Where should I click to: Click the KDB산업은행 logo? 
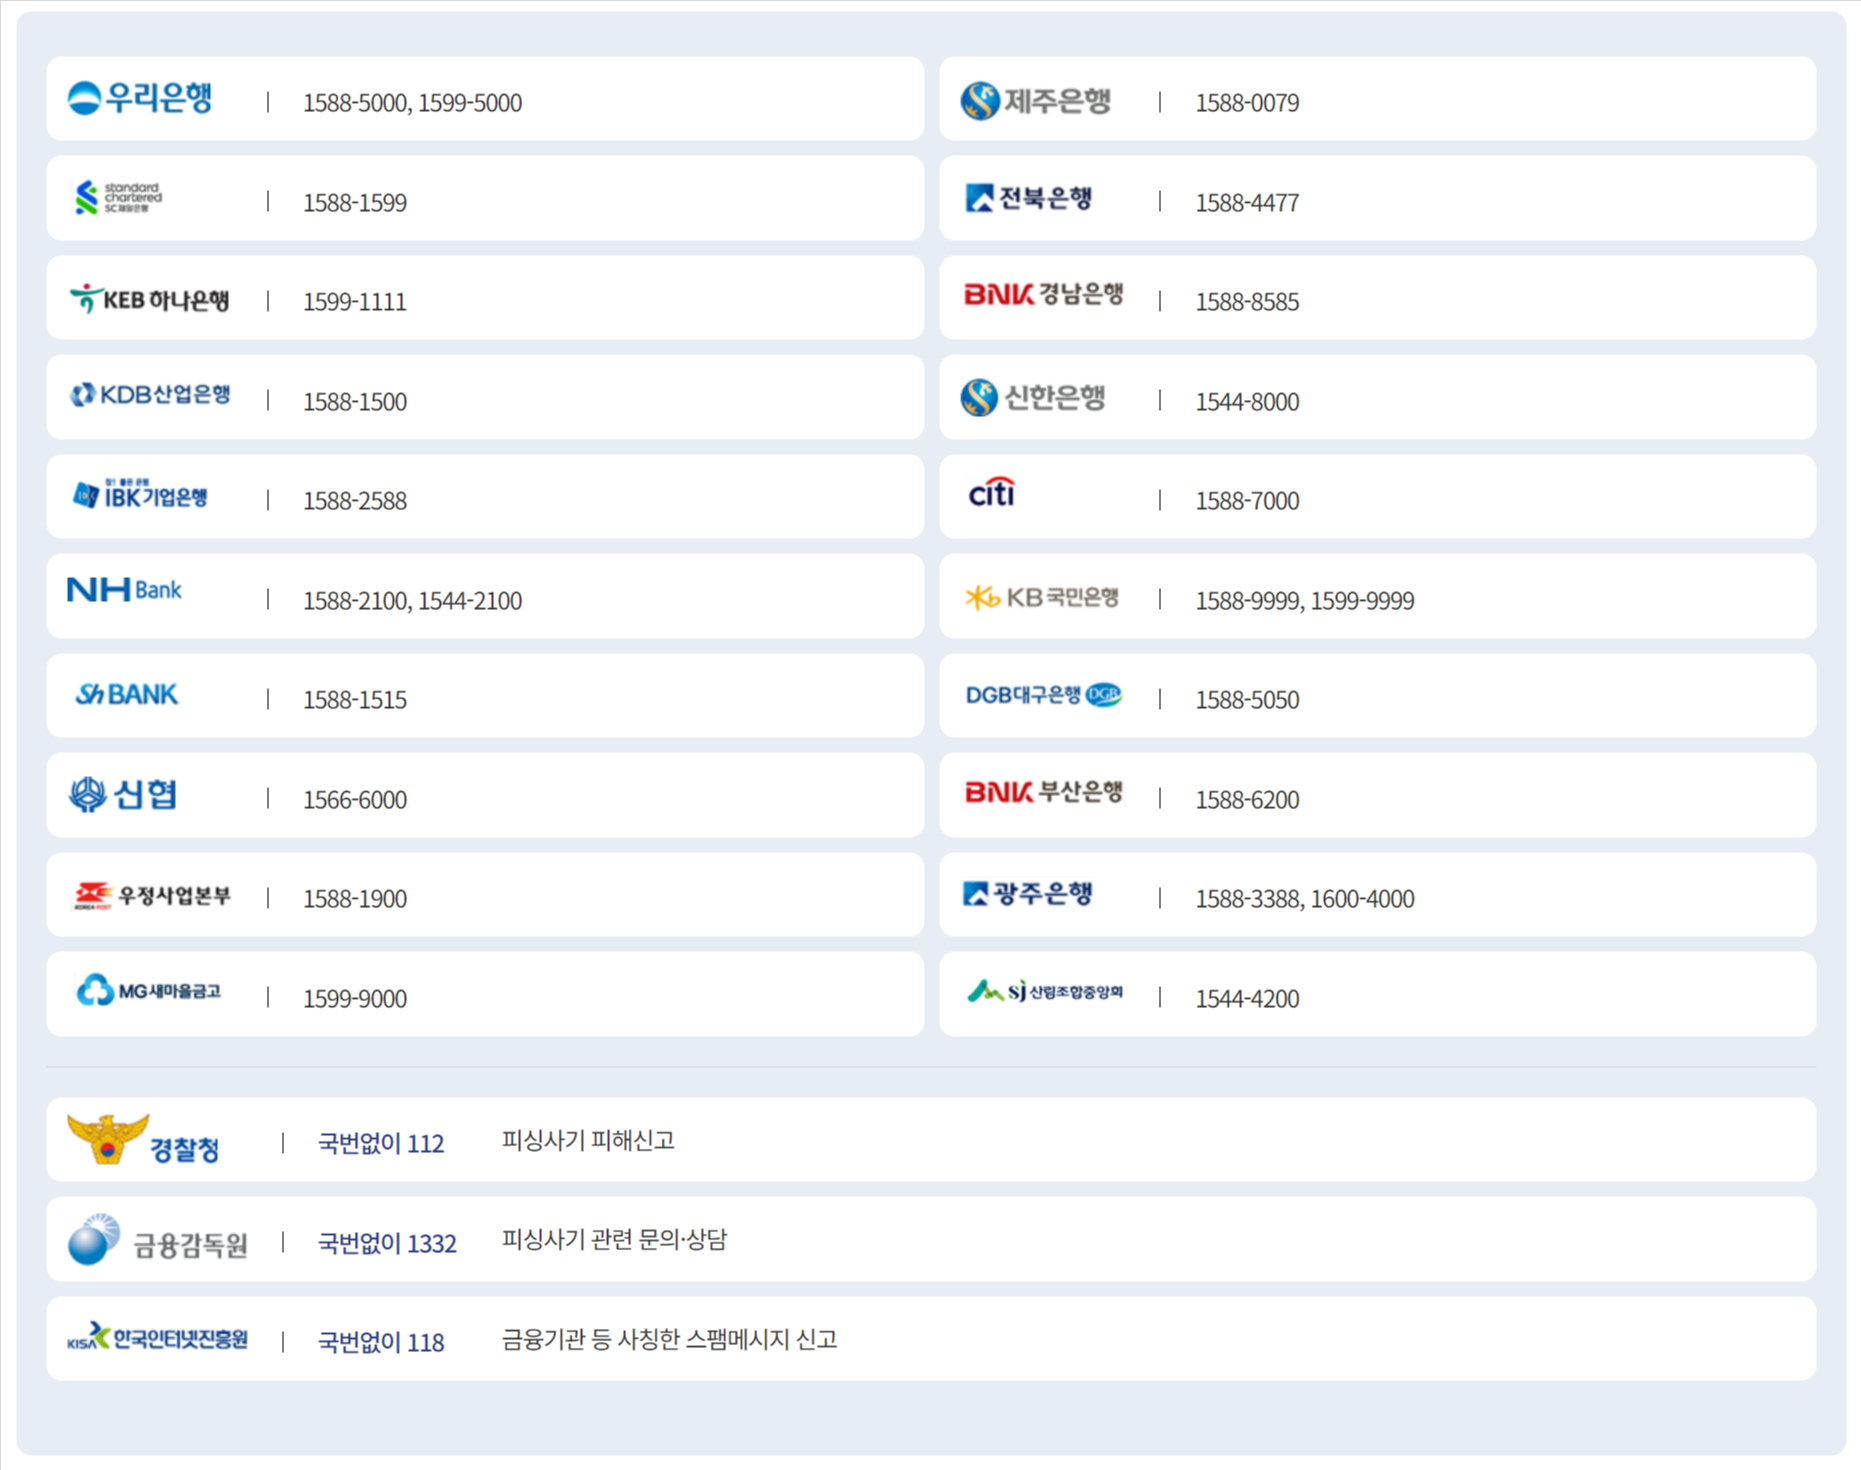[x=150, y=395]
